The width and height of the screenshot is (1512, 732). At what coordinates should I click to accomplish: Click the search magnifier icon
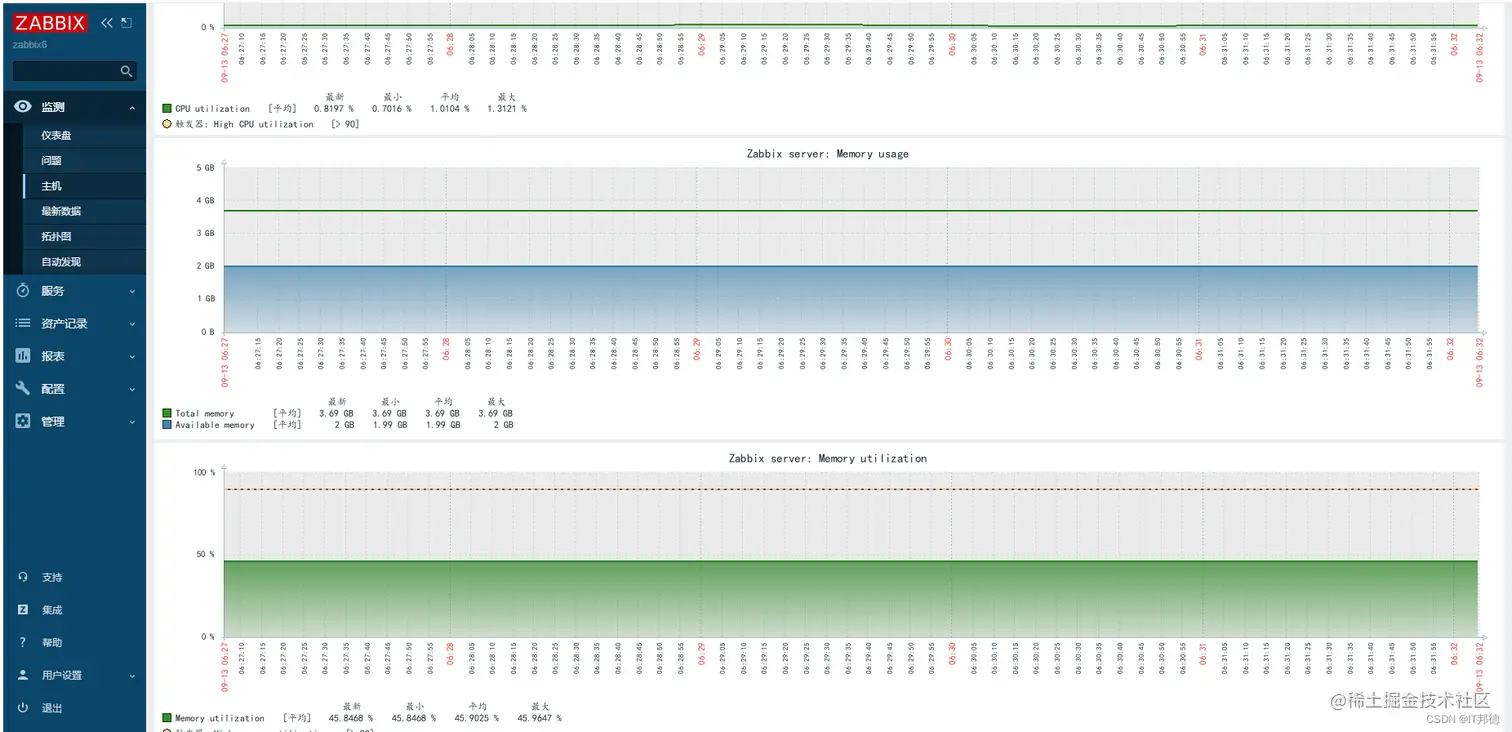tap(126, 72)
